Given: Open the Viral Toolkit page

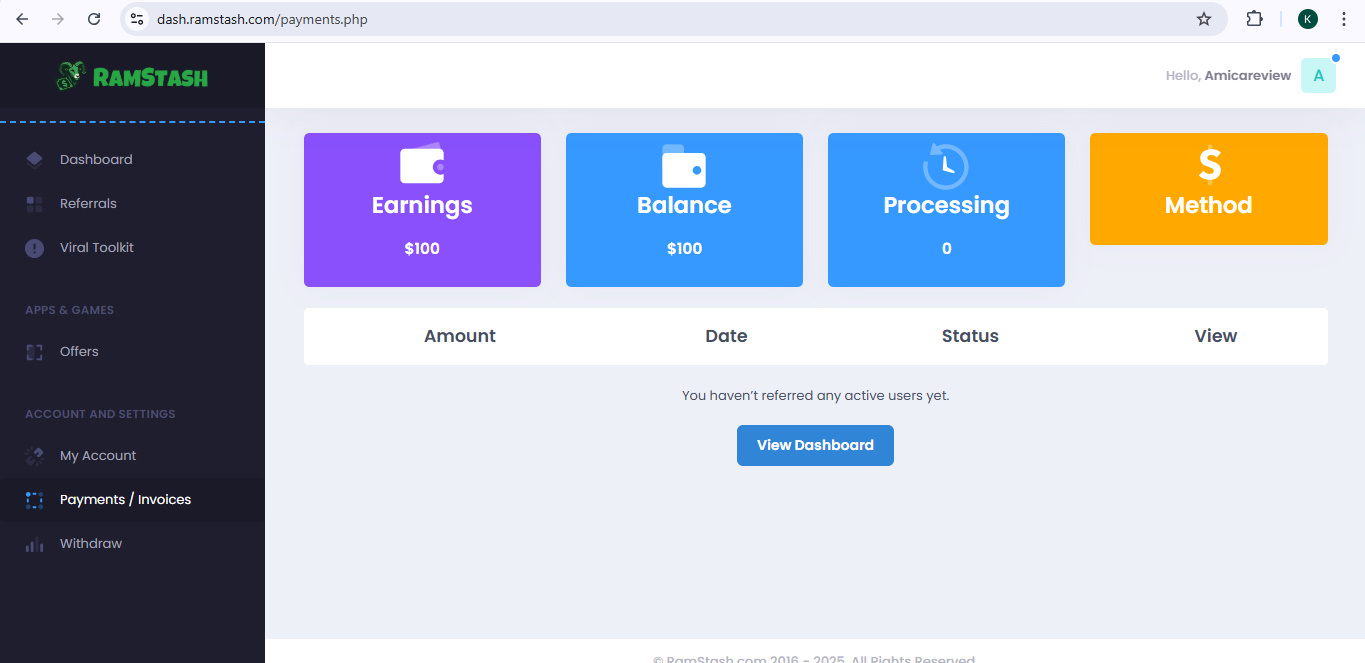Looking at the screenshot, I should (x=96, y=248).
